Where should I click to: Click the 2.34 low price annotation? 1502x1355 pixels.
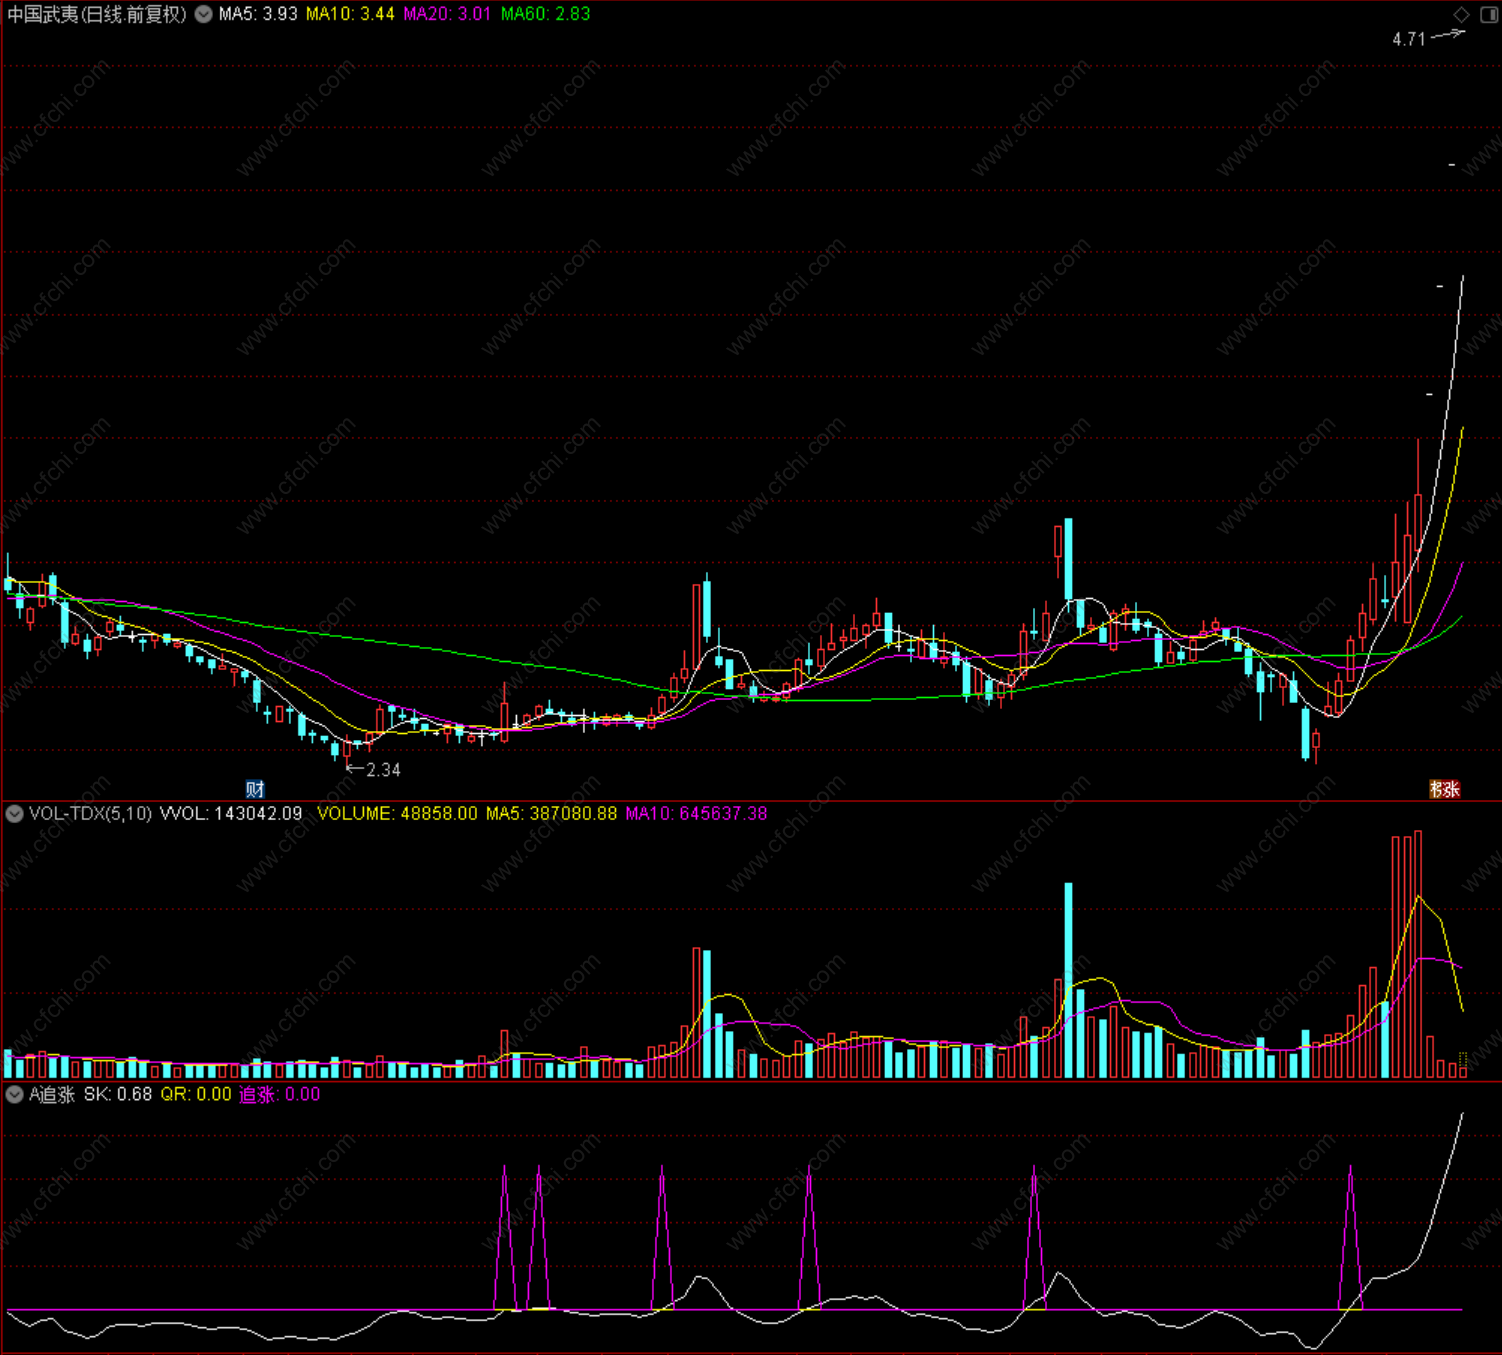(383, 770)
